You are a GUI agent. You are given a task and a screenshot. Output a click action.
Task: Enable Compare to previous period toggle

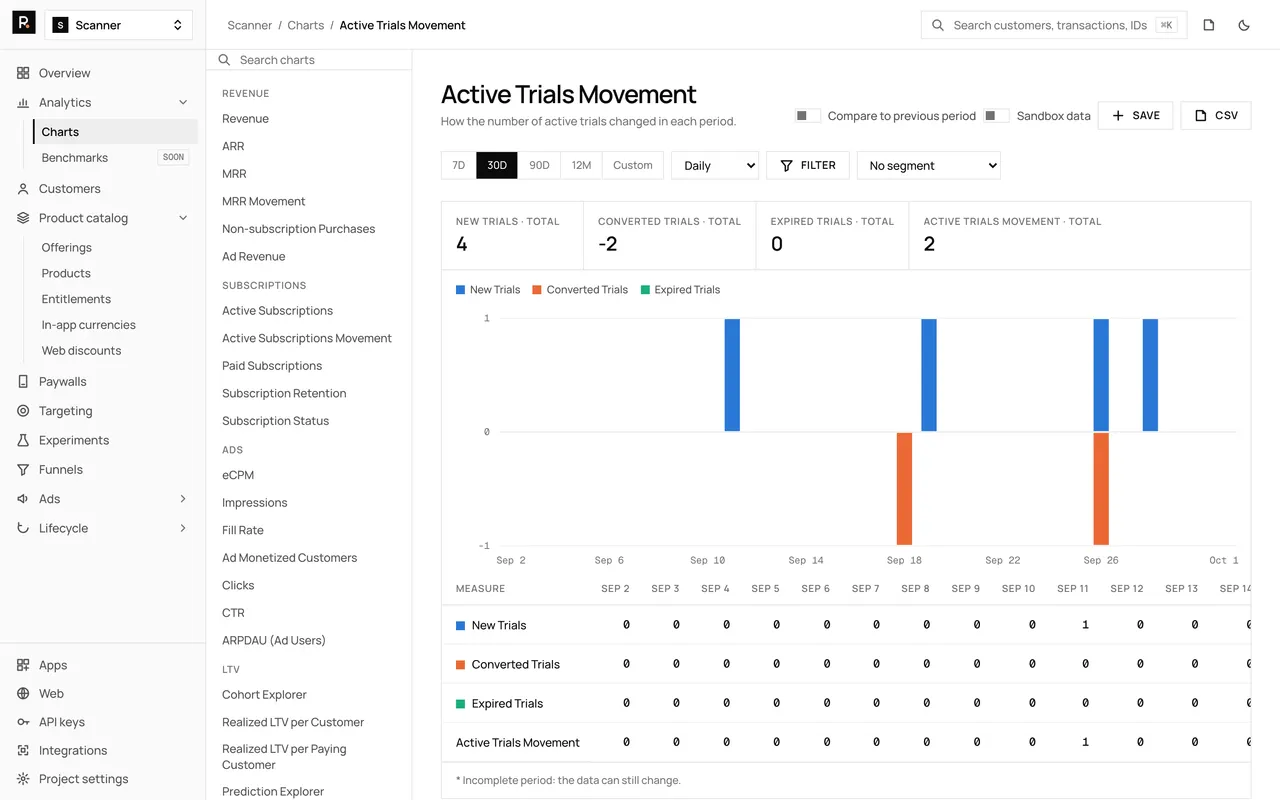click(x=808, y=116)
